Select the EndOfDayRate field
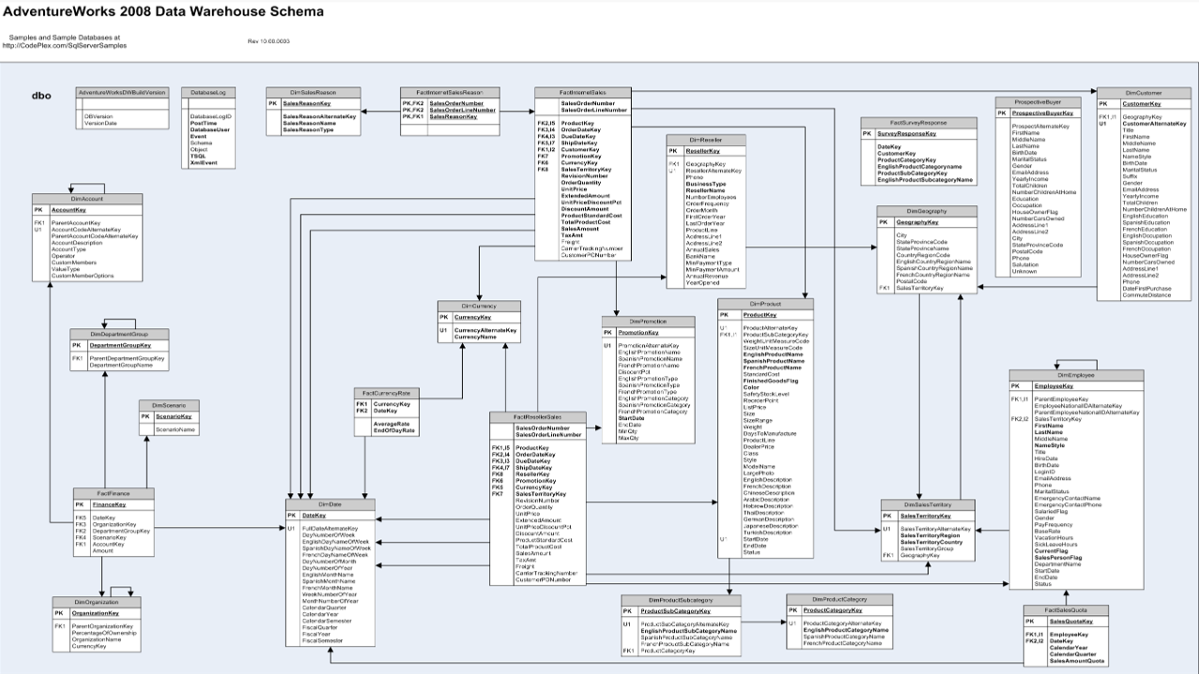Screen dimensions: 1199x675 point(394,430)
